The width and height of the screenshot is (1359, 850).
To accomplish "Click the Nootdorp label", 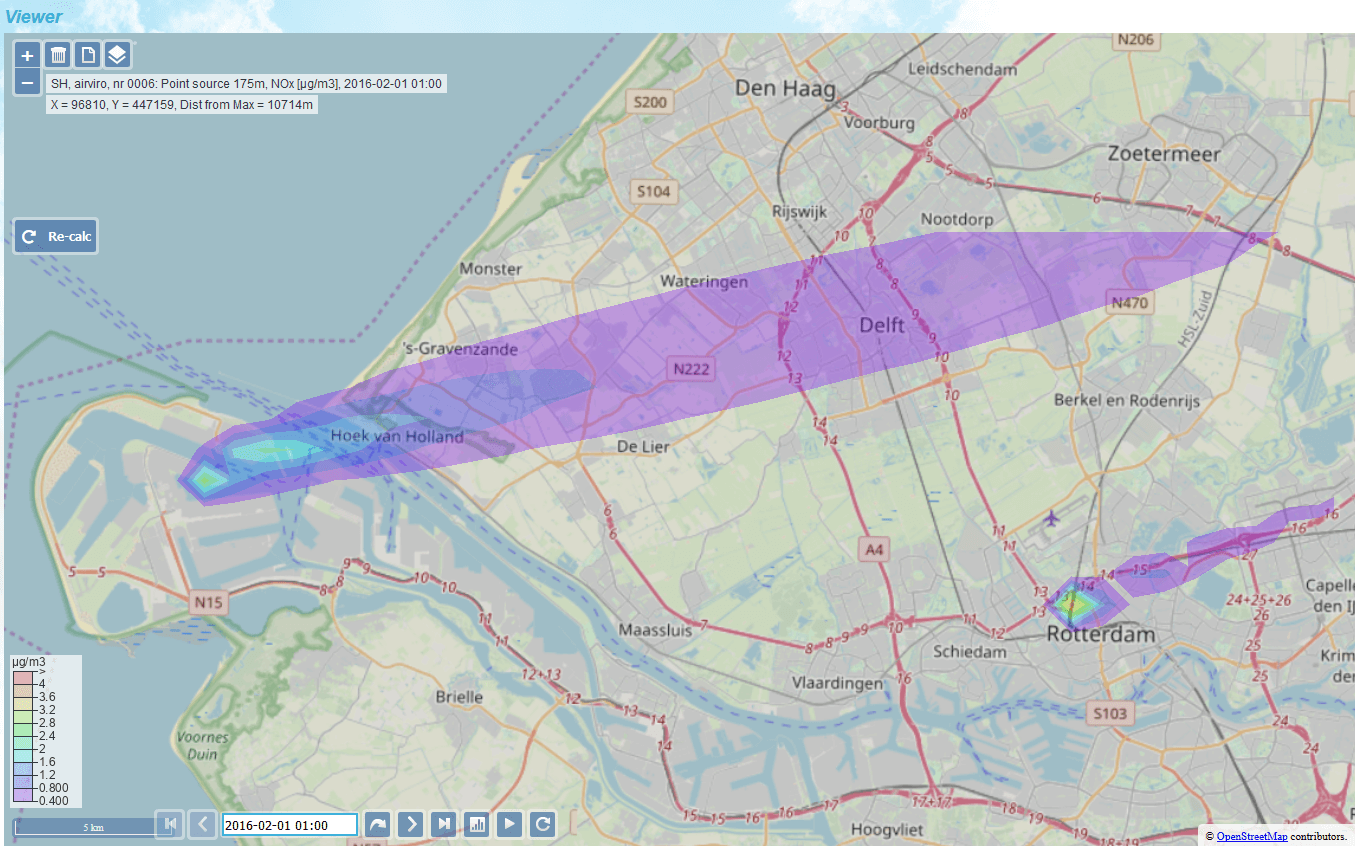I will click(x=958, y=217).
